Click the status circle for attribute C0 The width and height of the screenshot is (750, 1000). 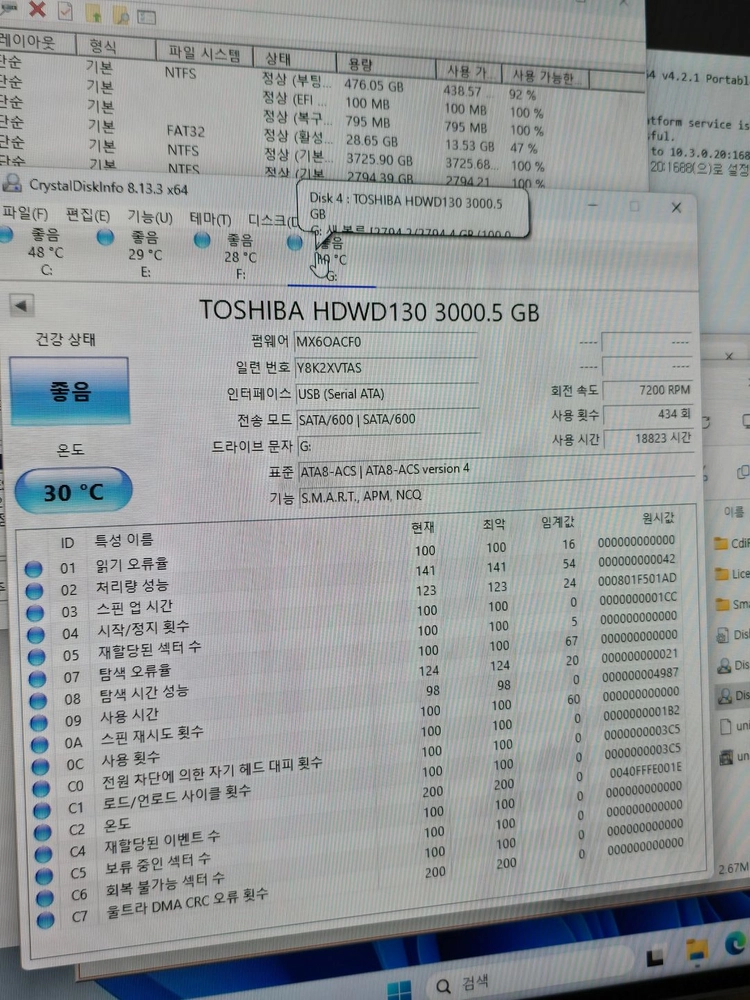pos(41,788)
